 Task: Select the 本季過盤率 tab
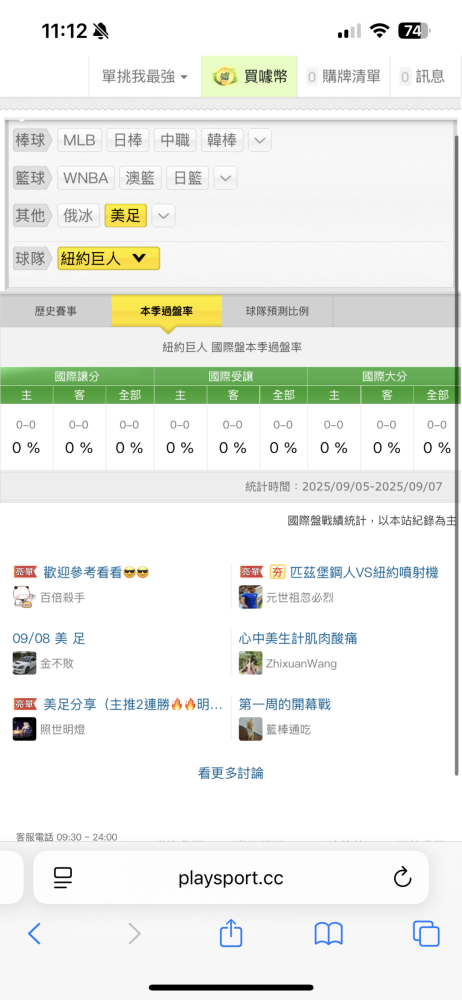click(x=167, y=312)
